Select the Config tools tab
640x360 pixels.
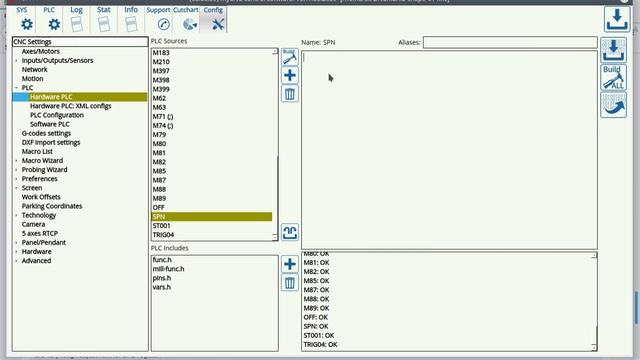(x=213, y=19)
